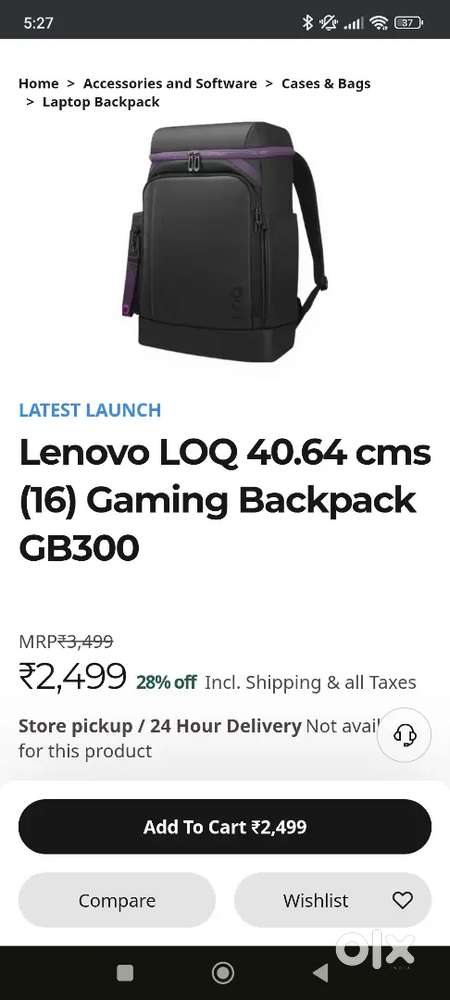Add To Cart for ₹2,499

[225, 827]
